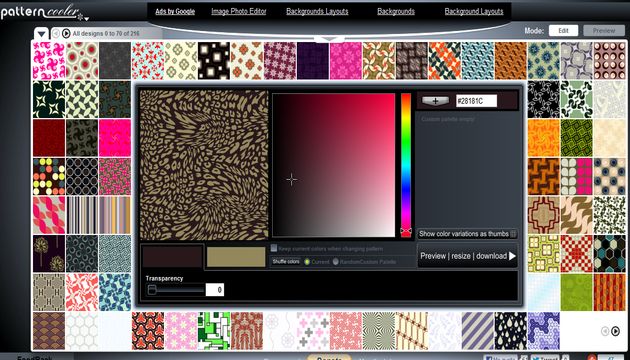The width and height of the screenshot is (630, 360).
Task: Click the Transparency value field
Action: click(x=215, y=290)
